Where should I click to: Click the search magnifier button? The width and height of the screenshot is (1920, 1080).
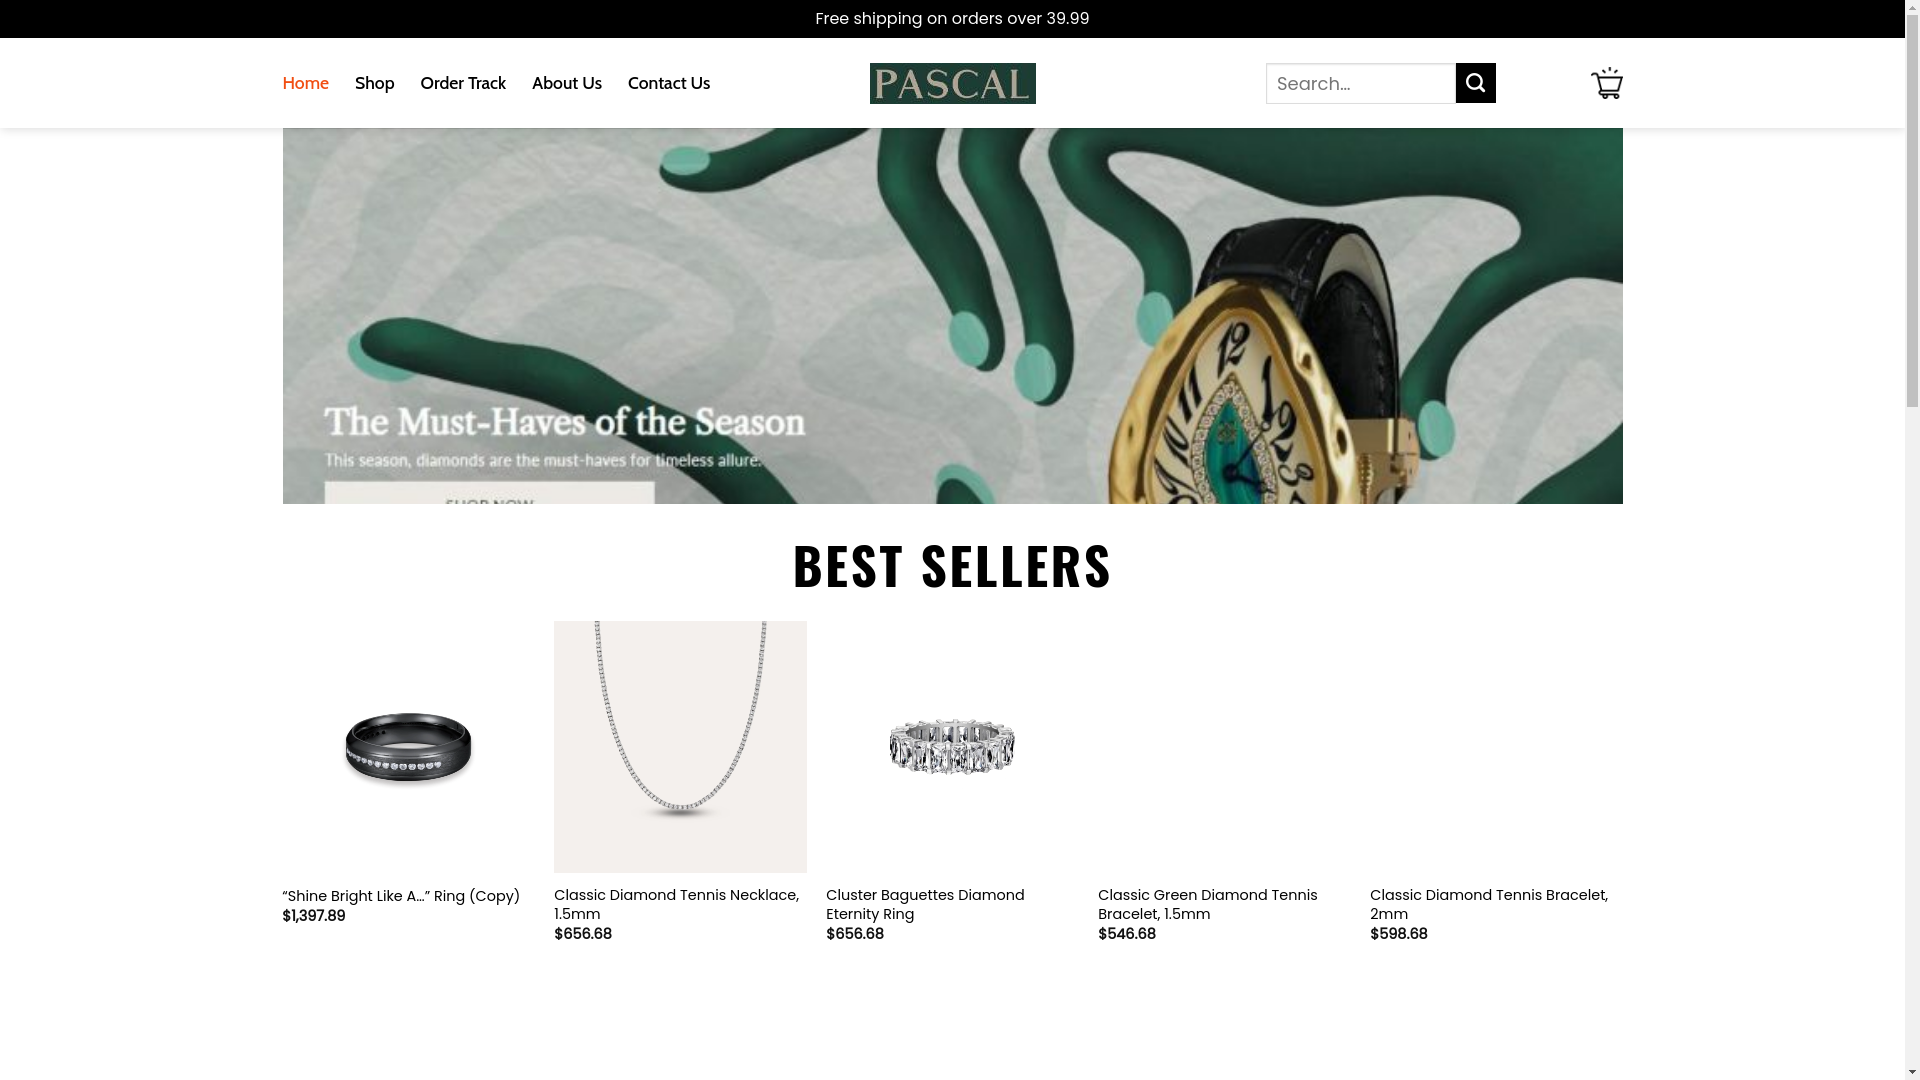tap(1475, 83)
